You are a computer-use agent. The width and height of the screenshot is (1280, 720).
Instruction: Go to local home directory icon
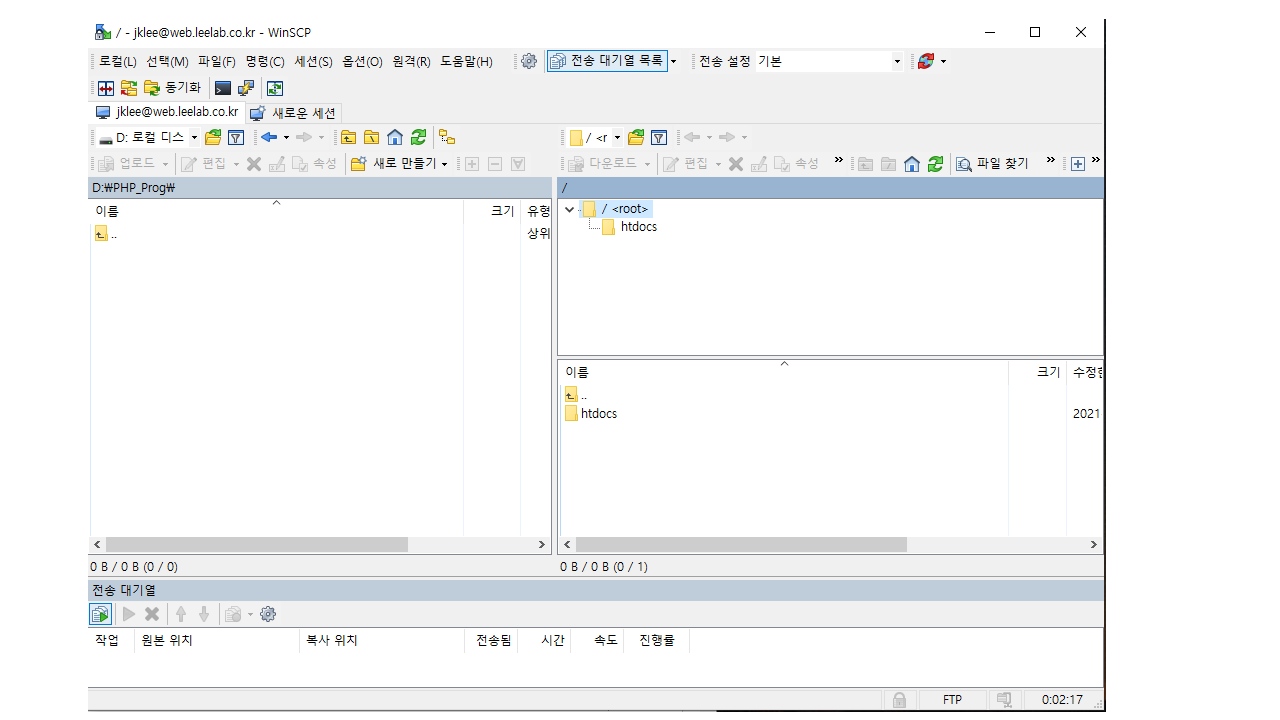click(395, 137)
